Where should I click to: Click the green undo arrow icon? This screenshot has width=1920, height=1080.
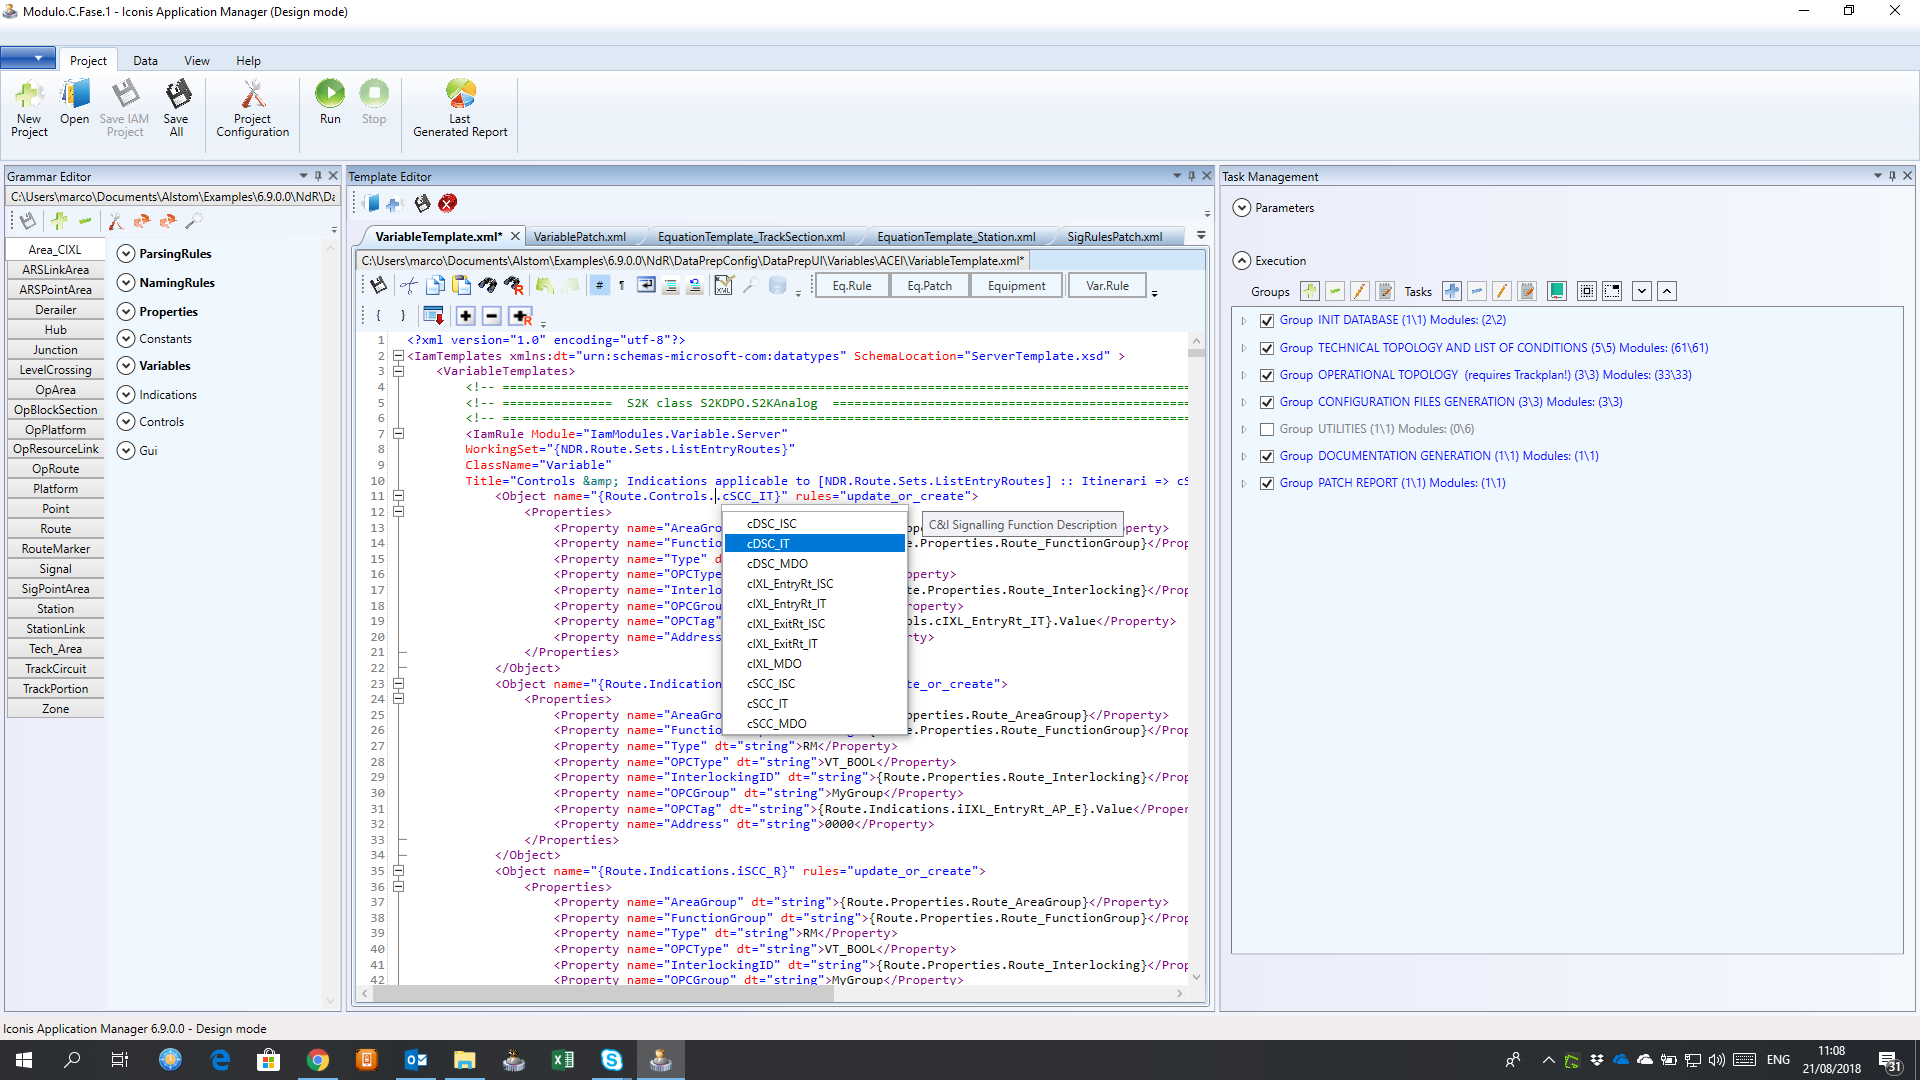click(x=544, y=286)
